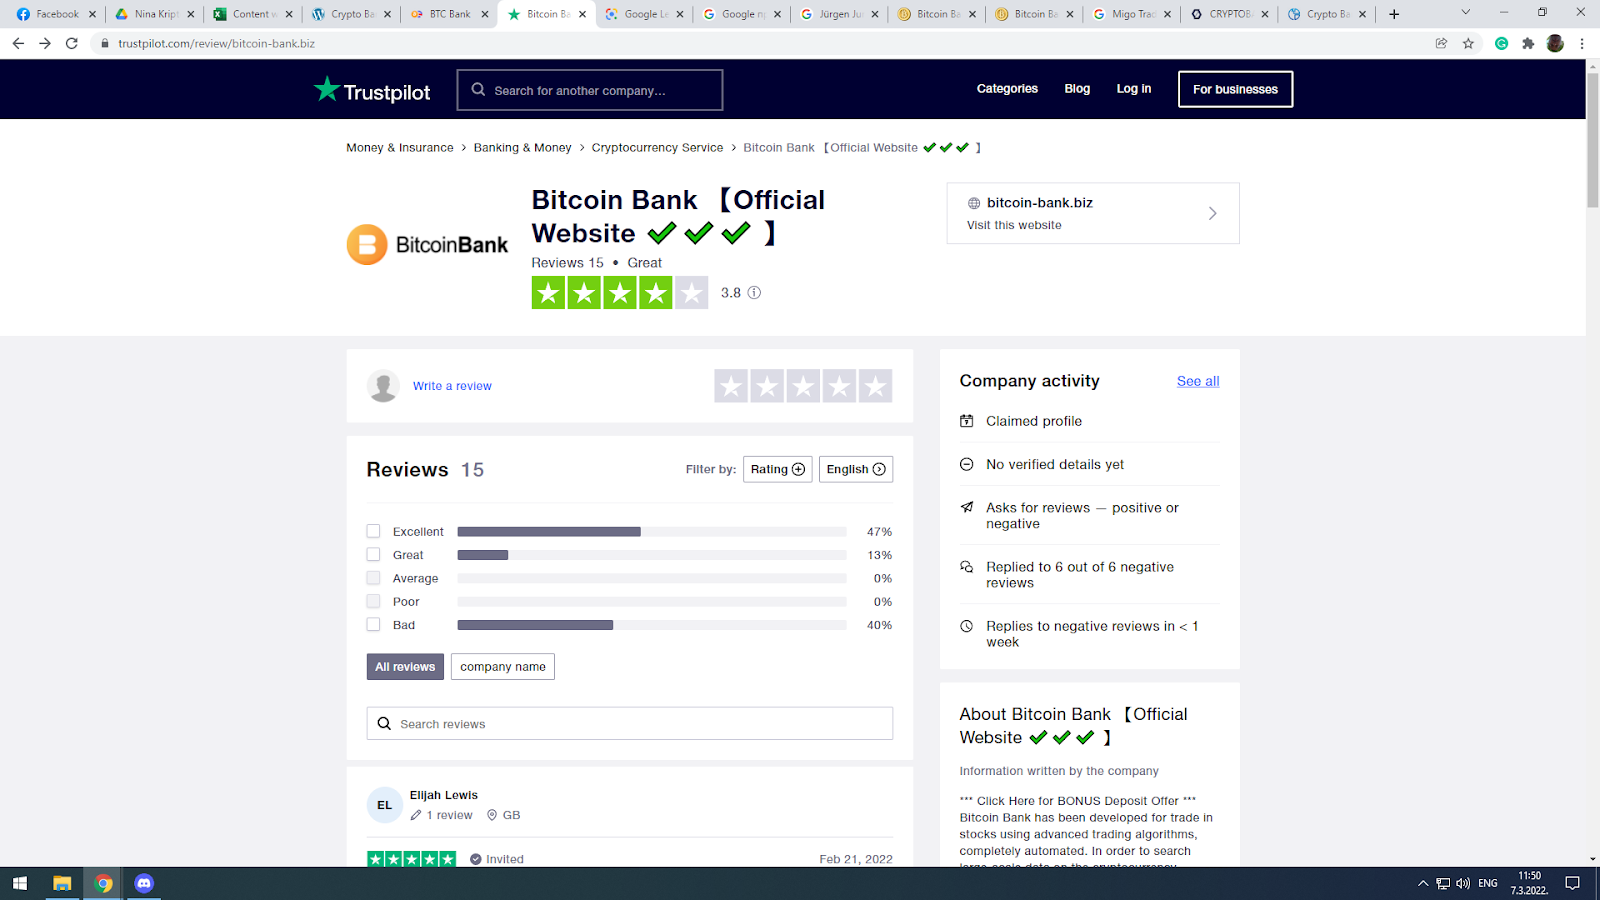This screenshot has width=1600, height=900.
Task: Open the notification center icon
Action: pyautogui.click(x=1573, y=883)
